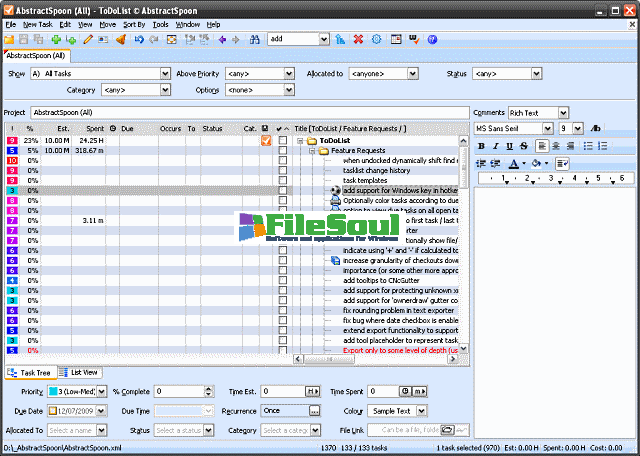
Task: Check off the 'tasklist change history' task
Action: tap(282, 170)
